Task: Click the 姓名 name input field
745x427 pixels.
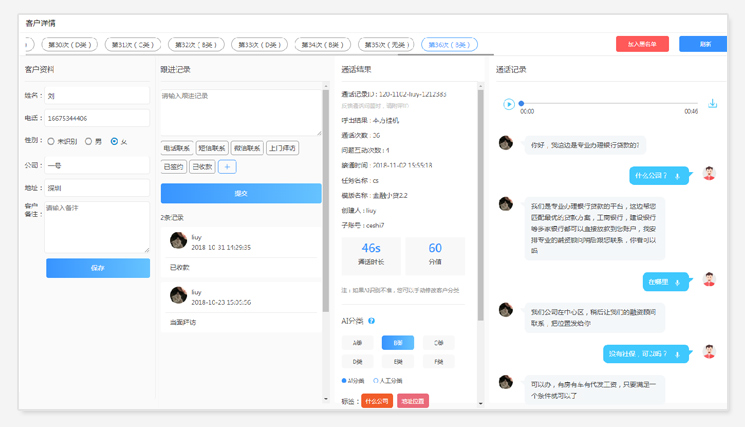Action: (x=97, y=95)
